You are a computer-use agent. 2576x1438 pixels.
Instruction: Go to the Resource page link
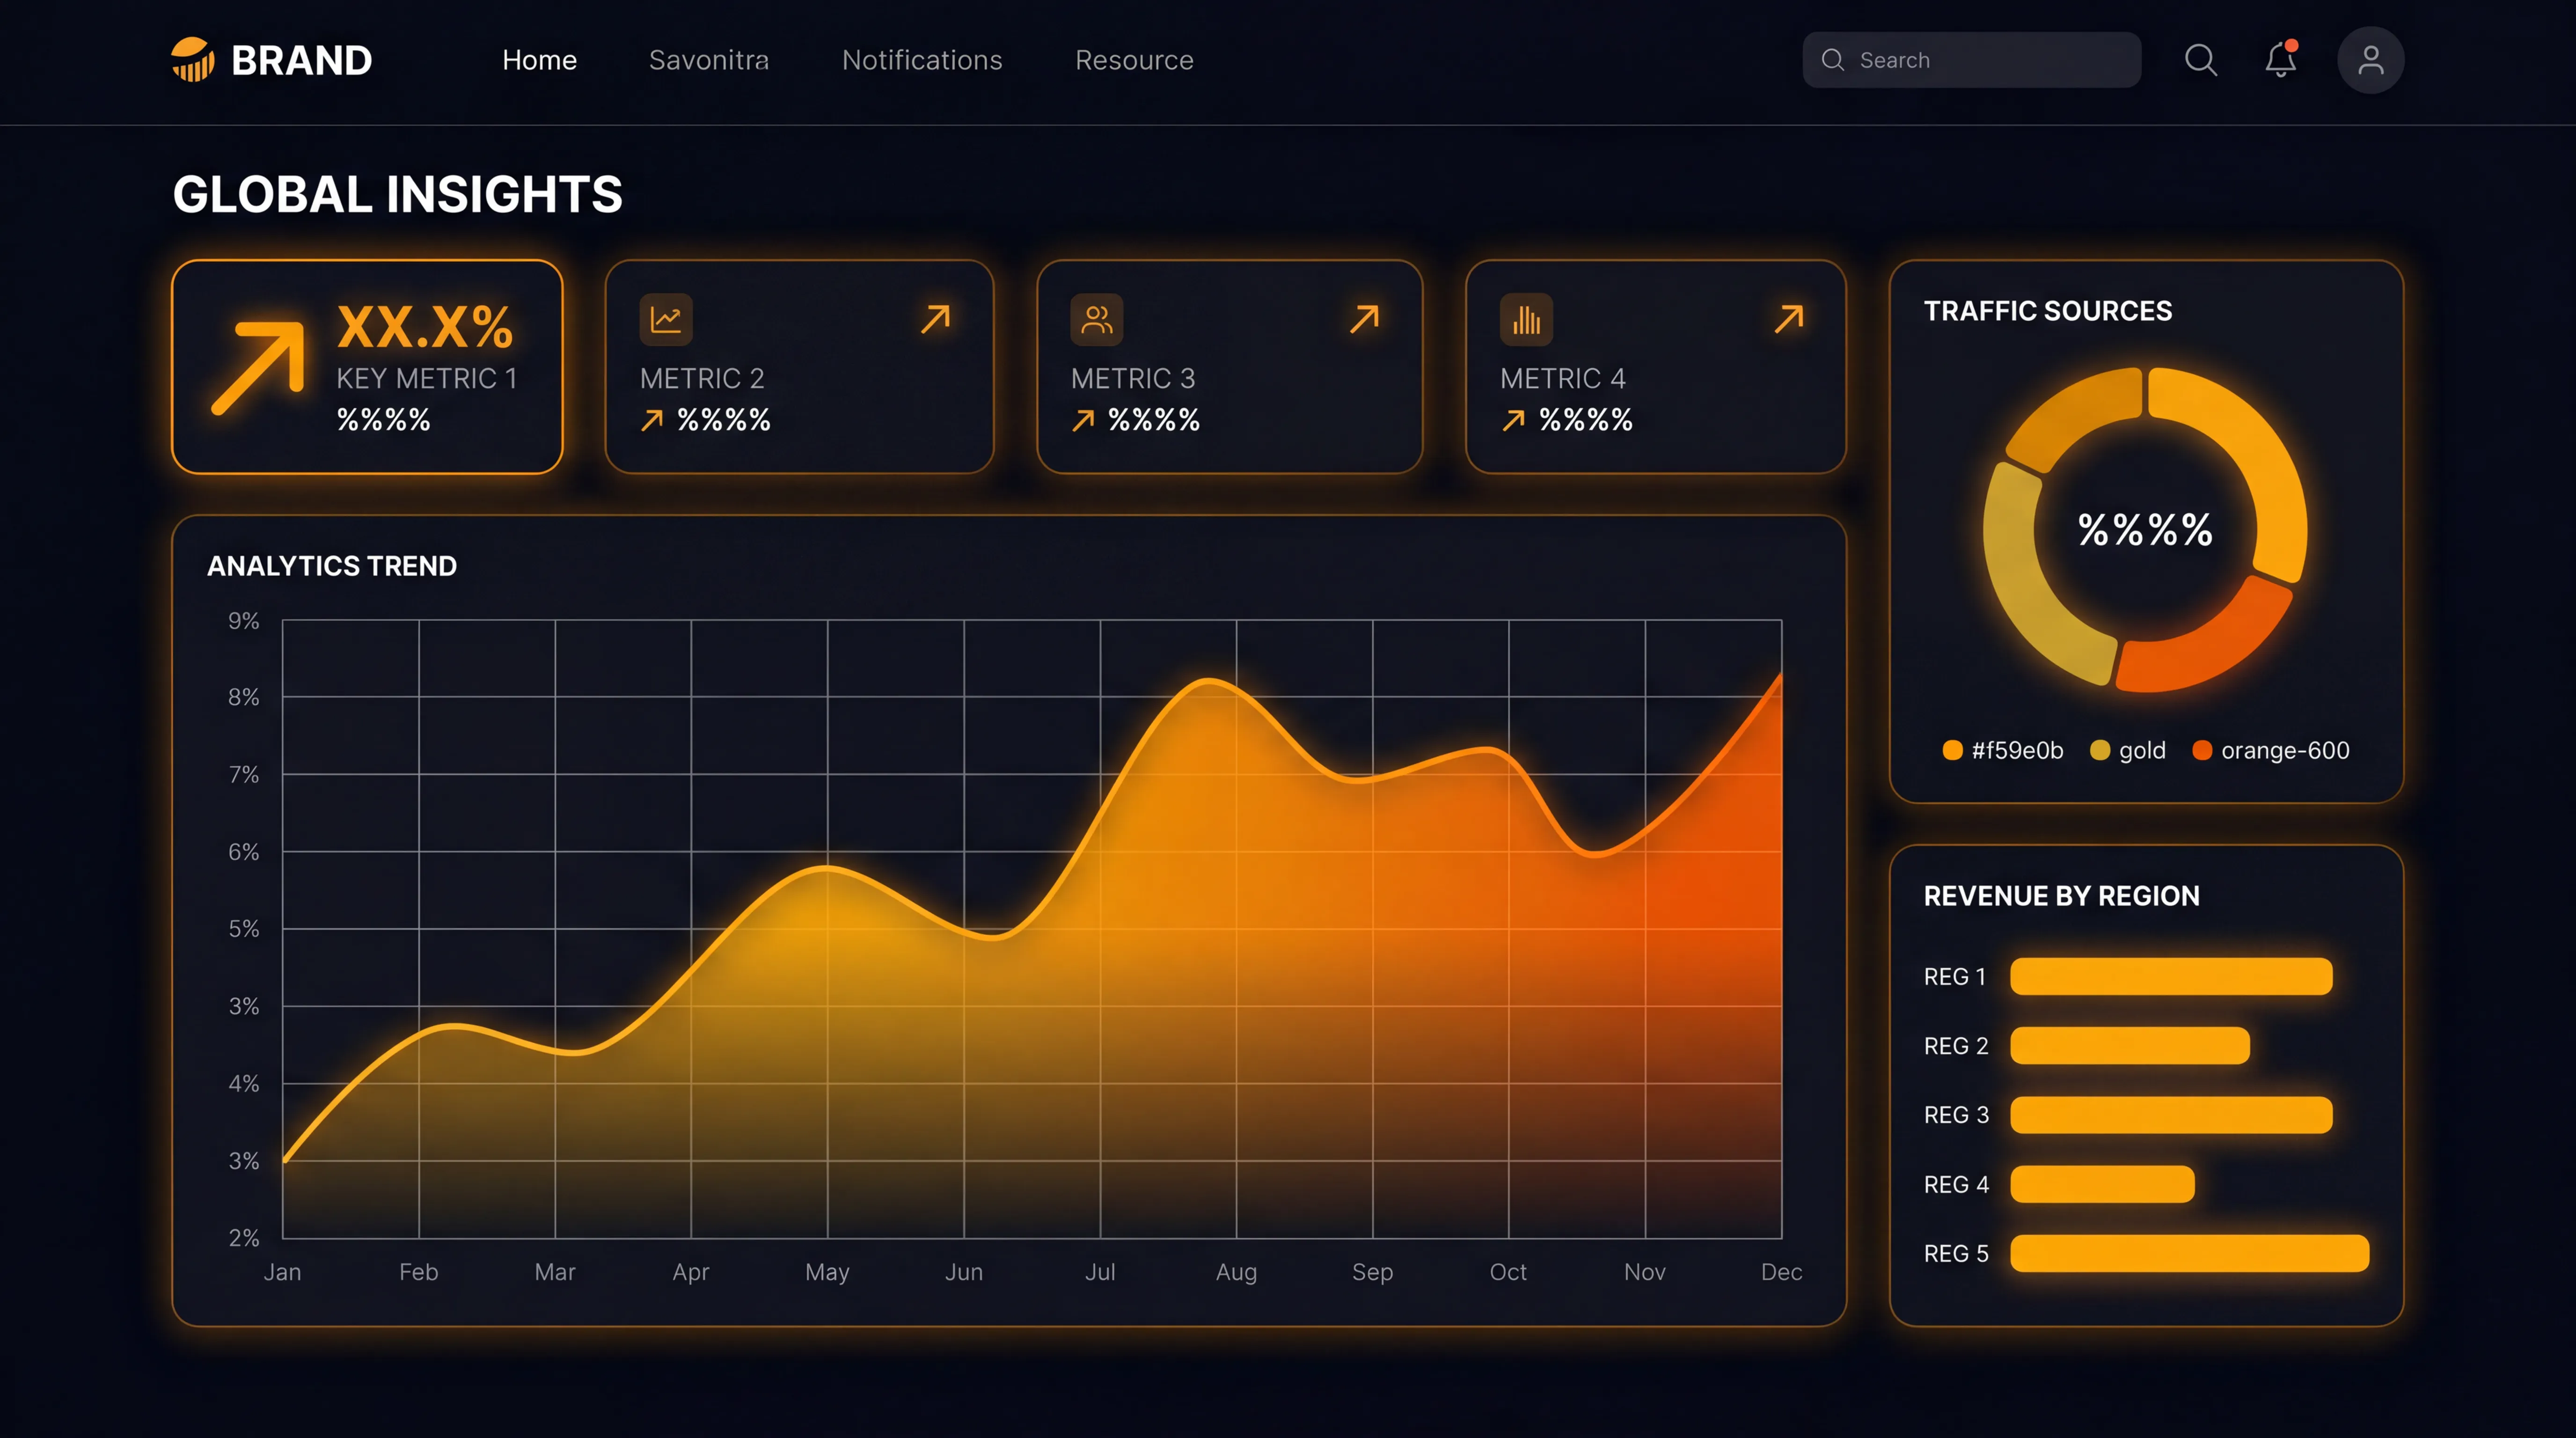click(1133, 60)
